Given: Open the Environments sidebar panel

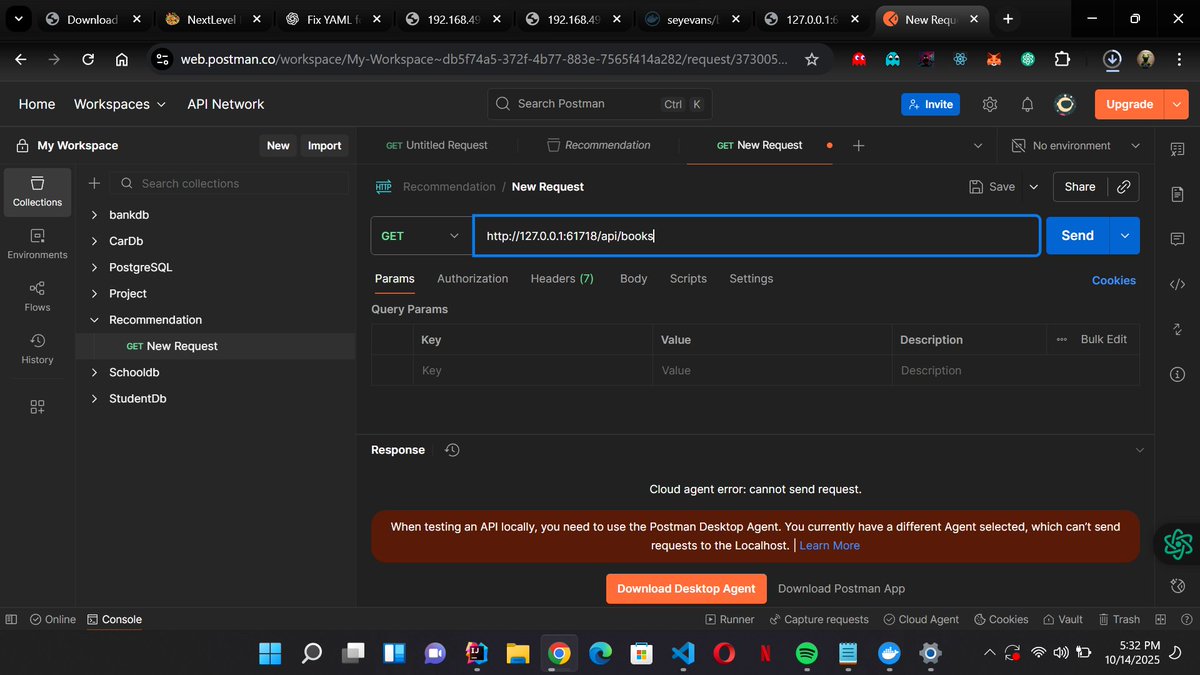Looking at the screenshot, I should pyautogui.click(x=37, y=245).
